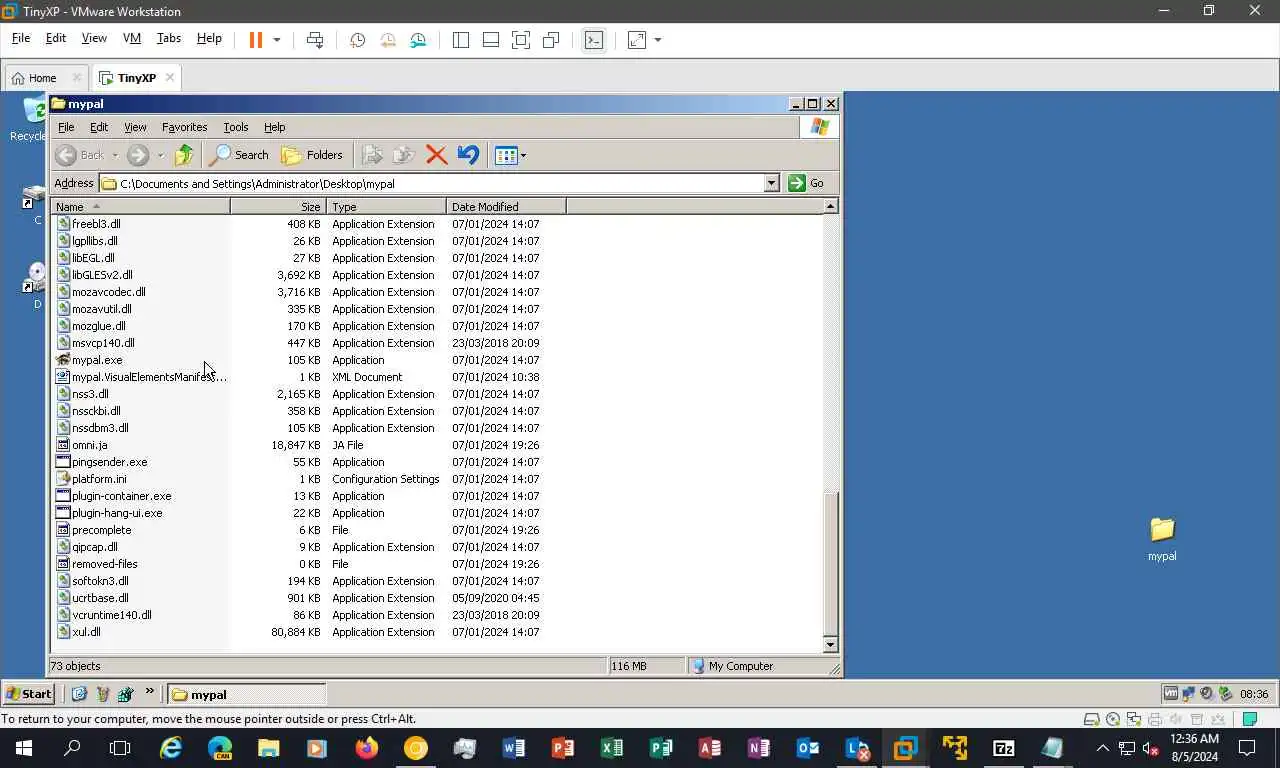This screenshot has width=1280, height=768.
Task: Toggle the VMware library sidebar icon
Action: point(461,40)
